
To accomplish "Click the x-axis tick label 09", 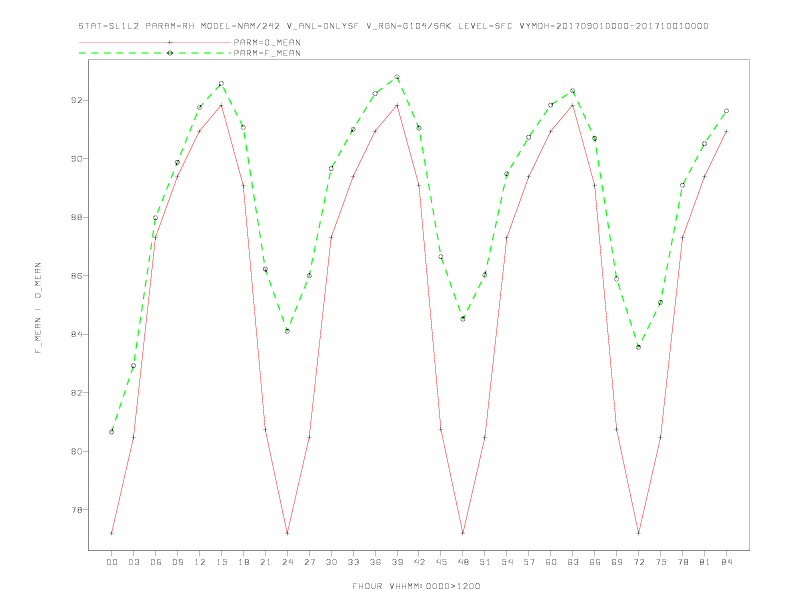I will [x=177, y=562].
